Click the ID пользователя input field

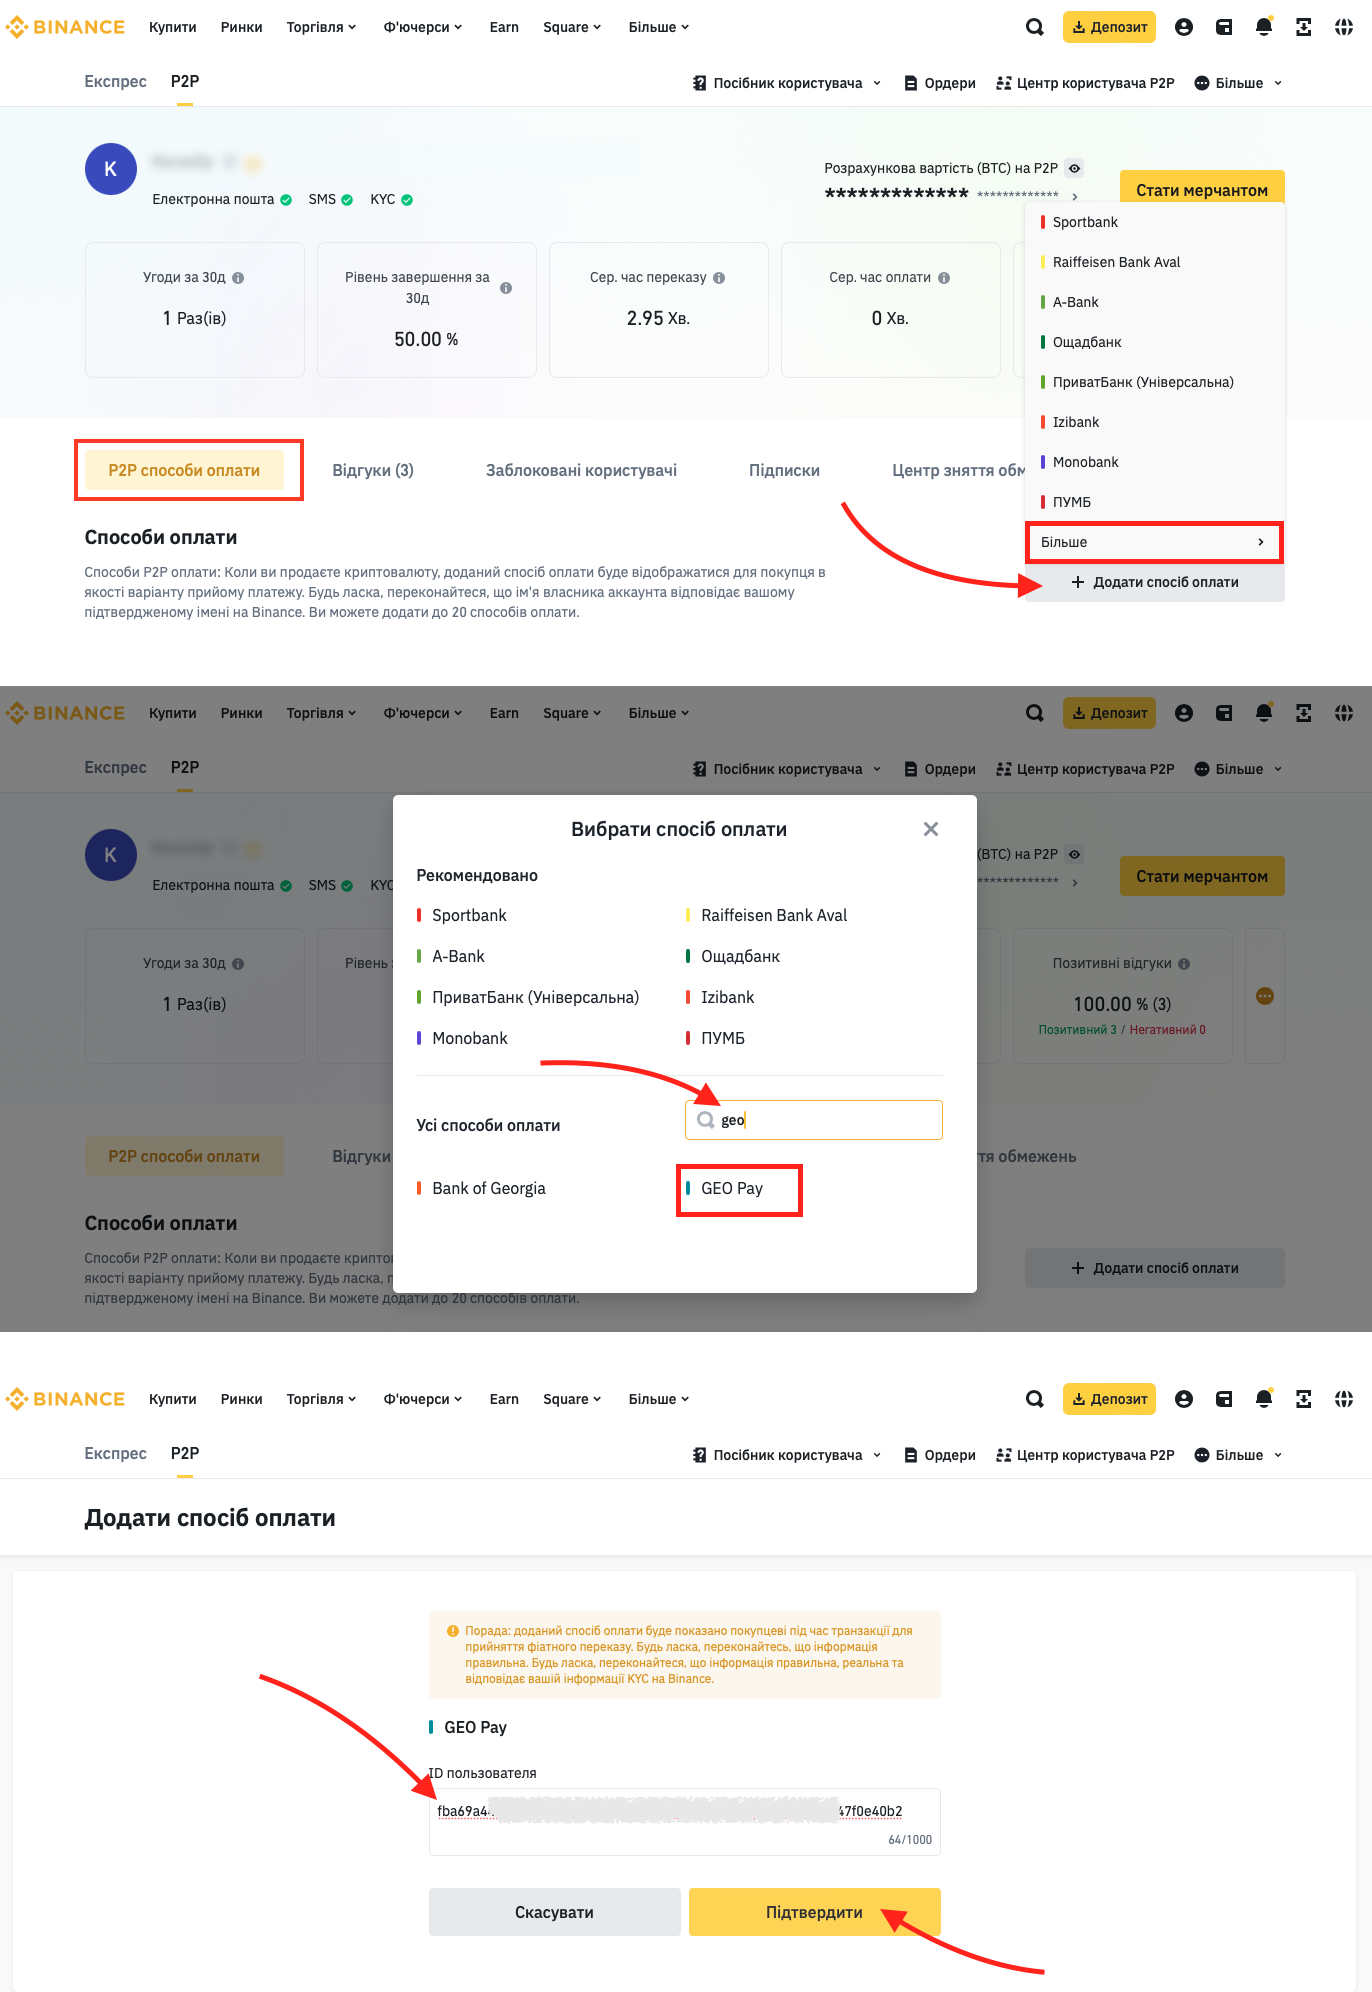coord(684,1821)
